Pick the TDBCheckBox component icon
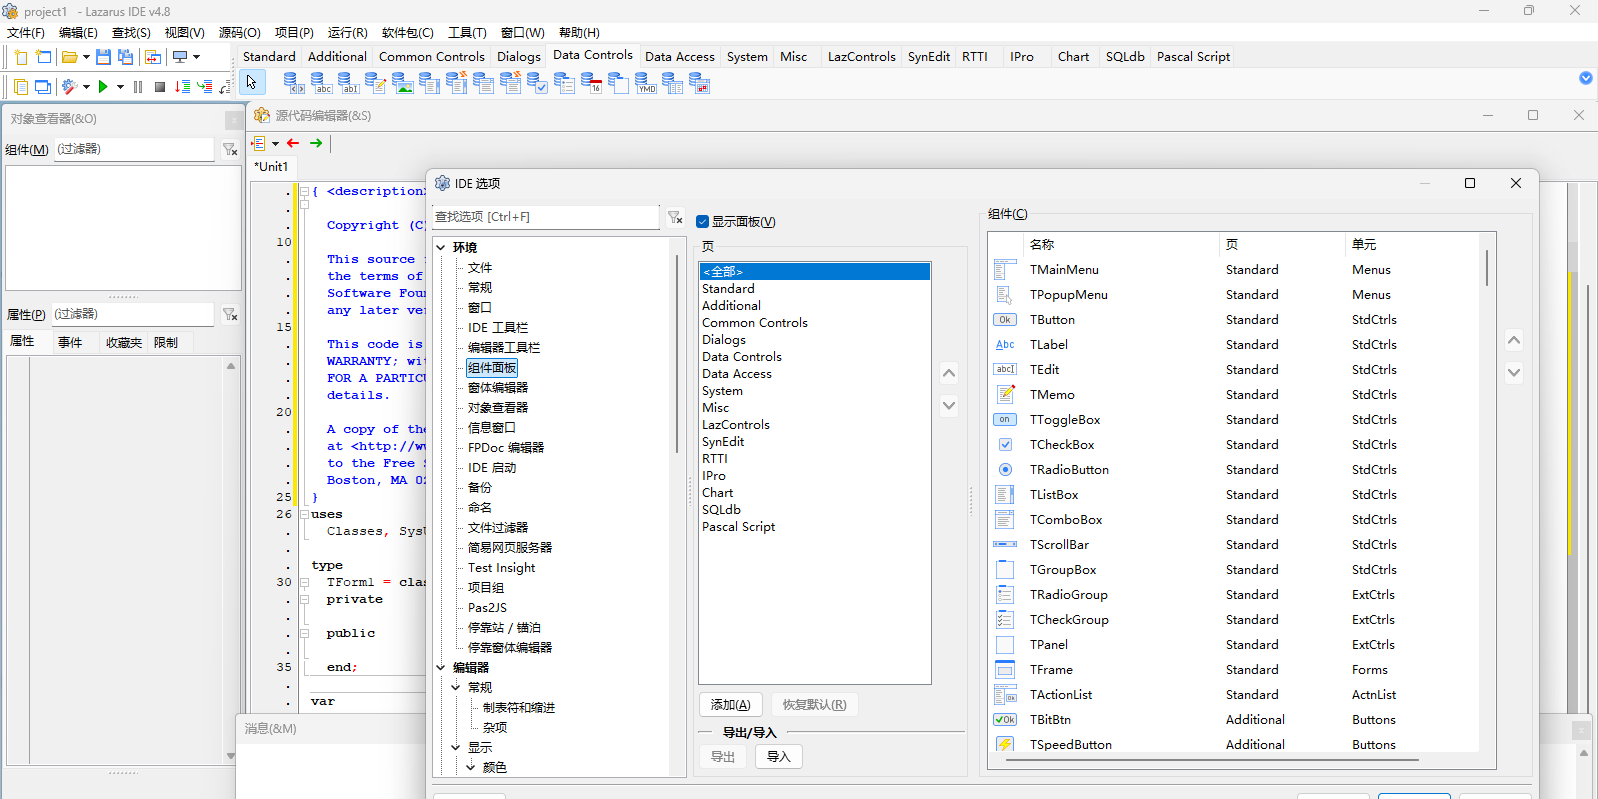The image size is (1598, 799). coord(537,83)
